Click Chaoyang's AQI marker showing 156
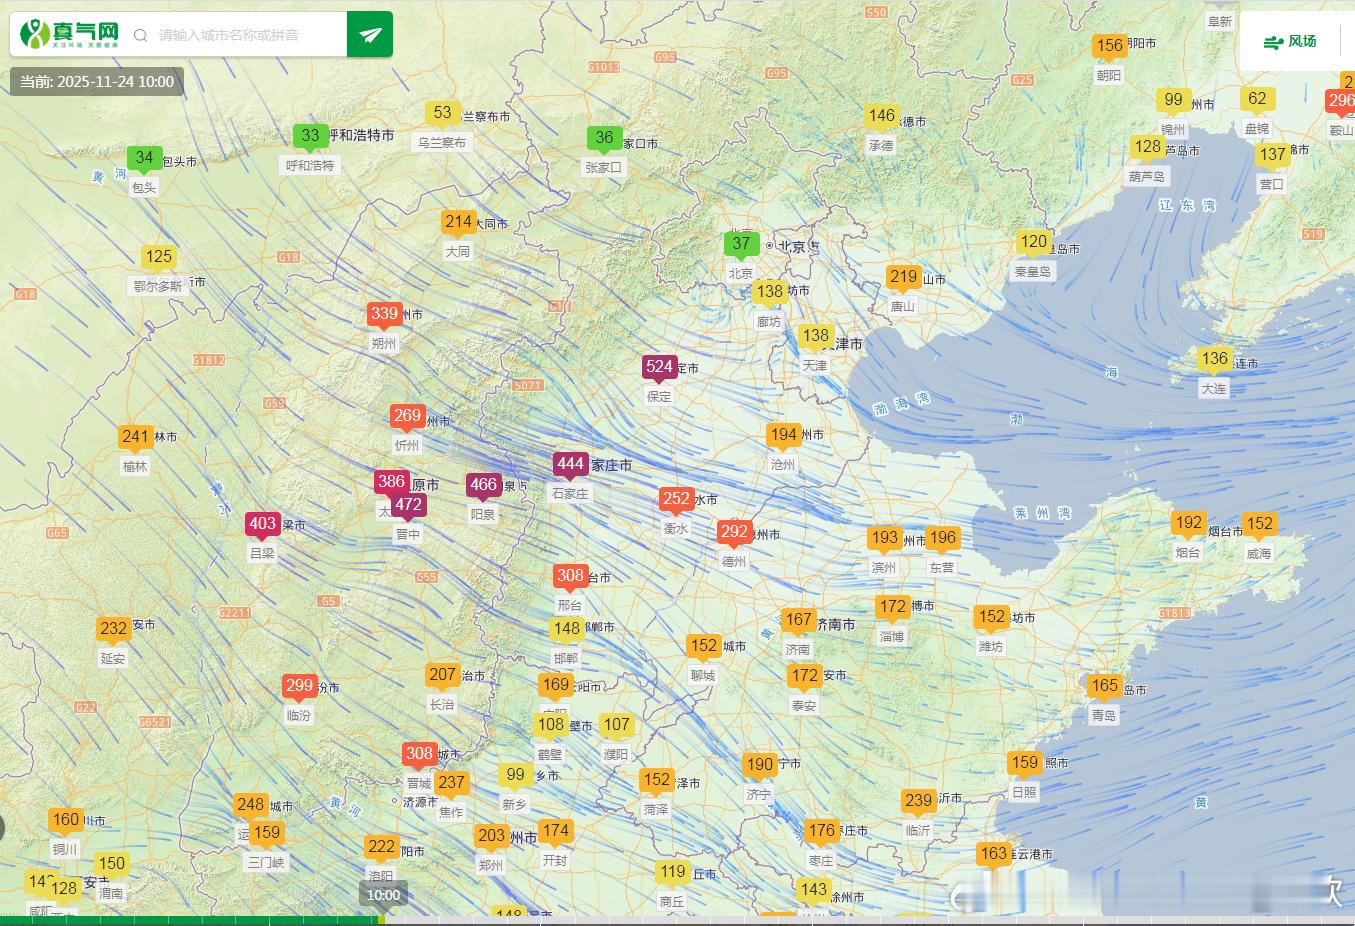This screenshot has height=926, width=1355. tap(1109, 48)
